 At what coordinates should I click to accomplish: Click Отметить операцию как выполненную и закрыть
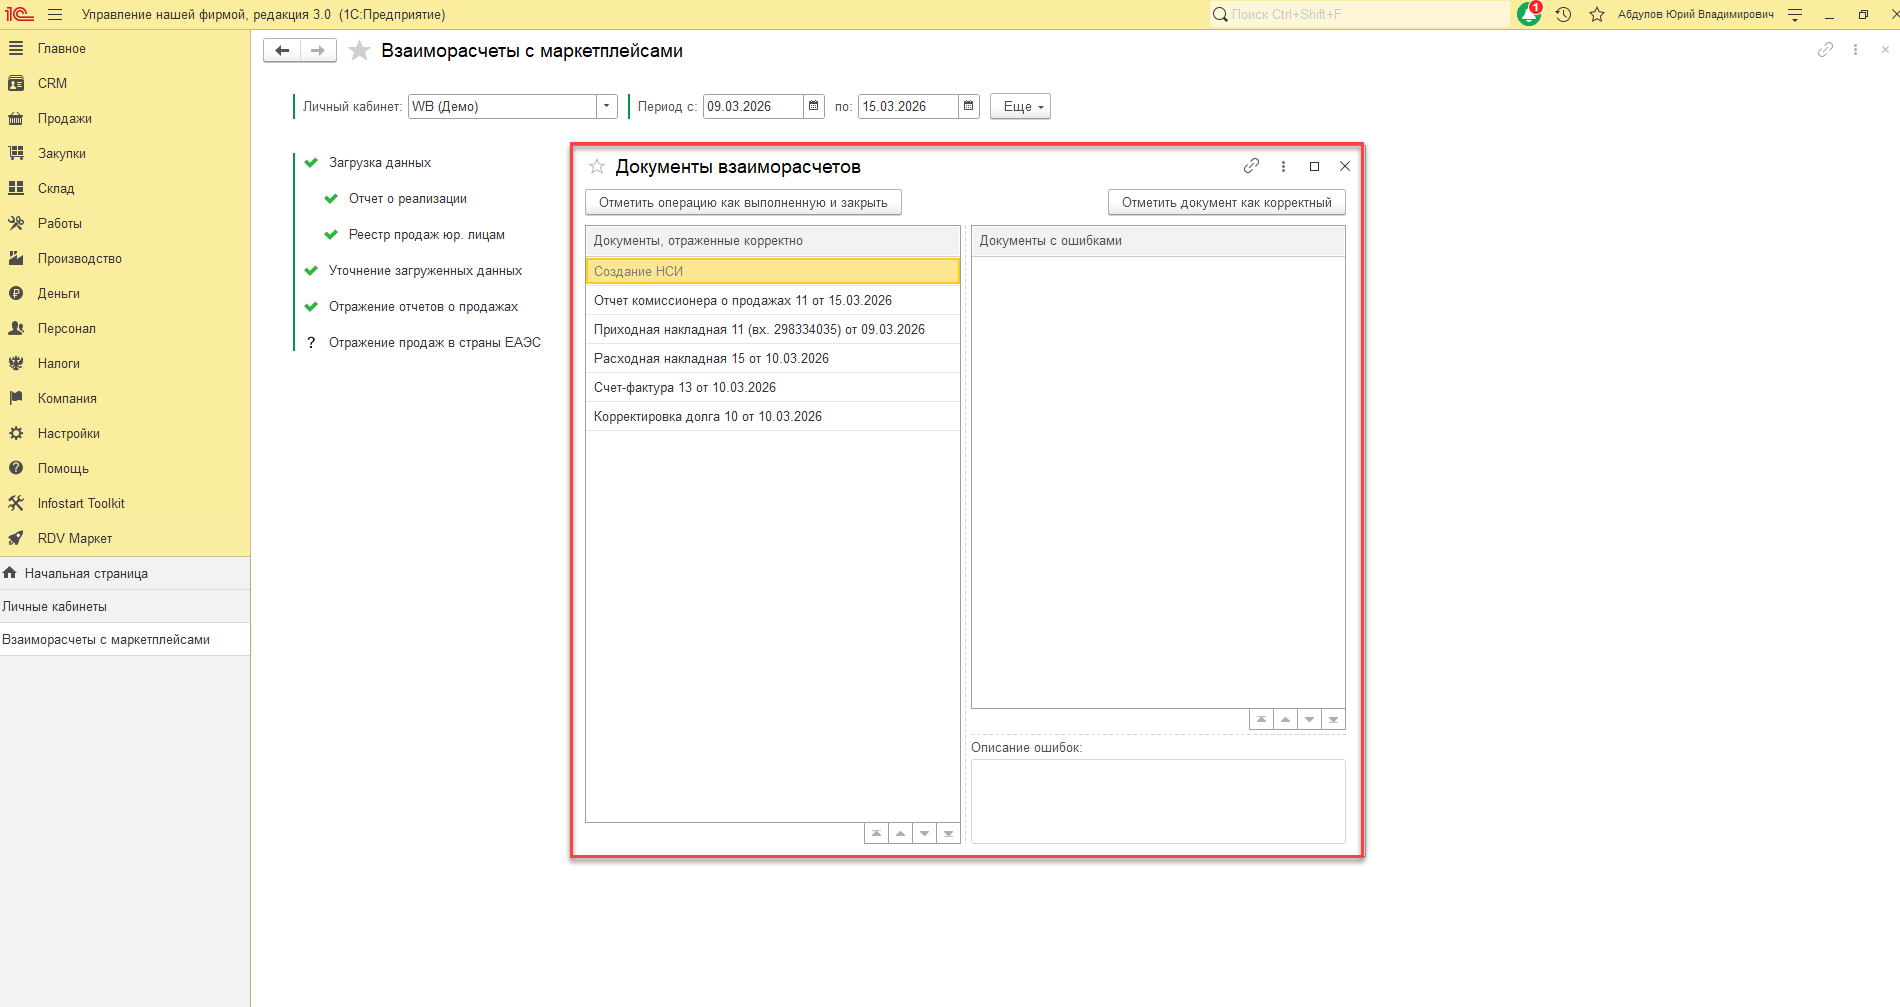point(743,202)
